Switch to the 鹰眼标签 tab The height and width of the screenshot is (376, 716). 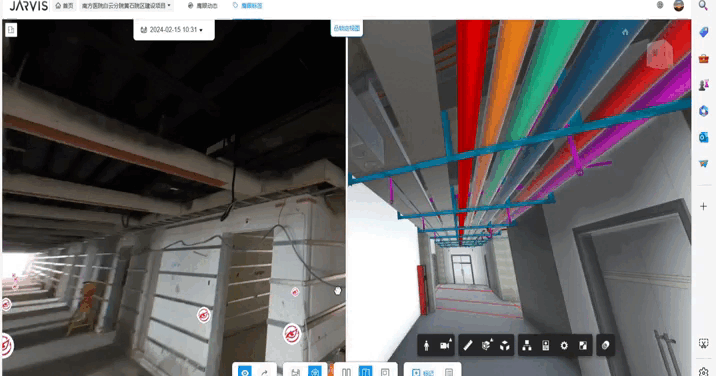[x=247, y=6]
